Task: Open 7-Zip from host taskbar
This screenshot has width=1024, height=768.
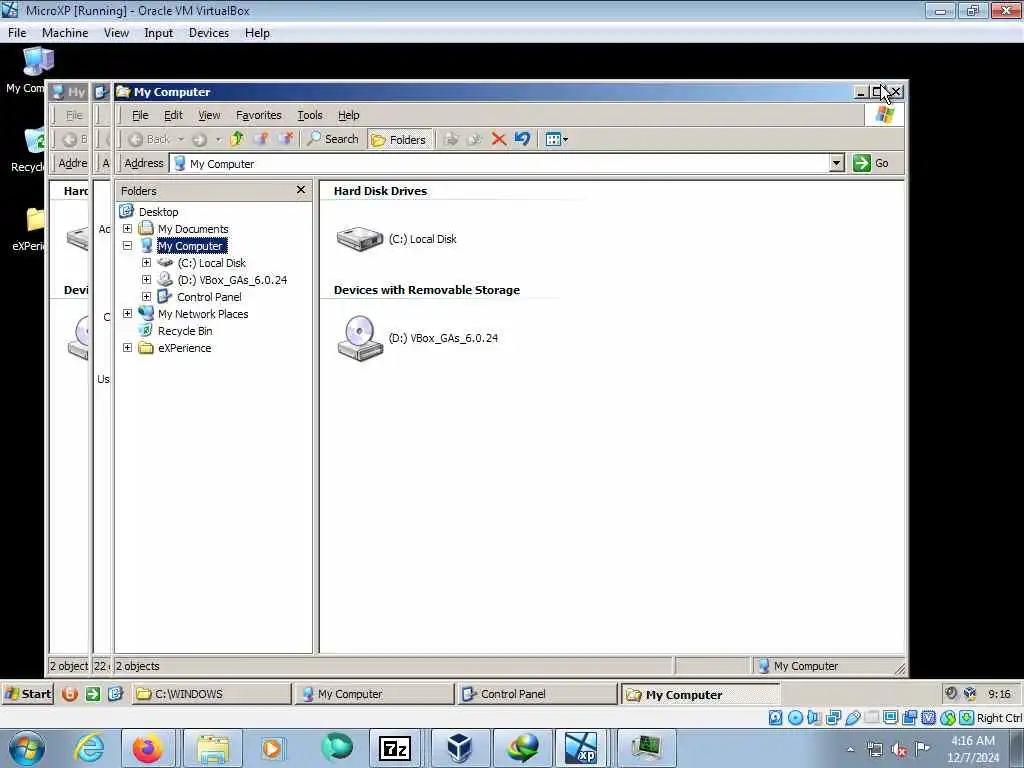Action: click(x=394, y=748)
